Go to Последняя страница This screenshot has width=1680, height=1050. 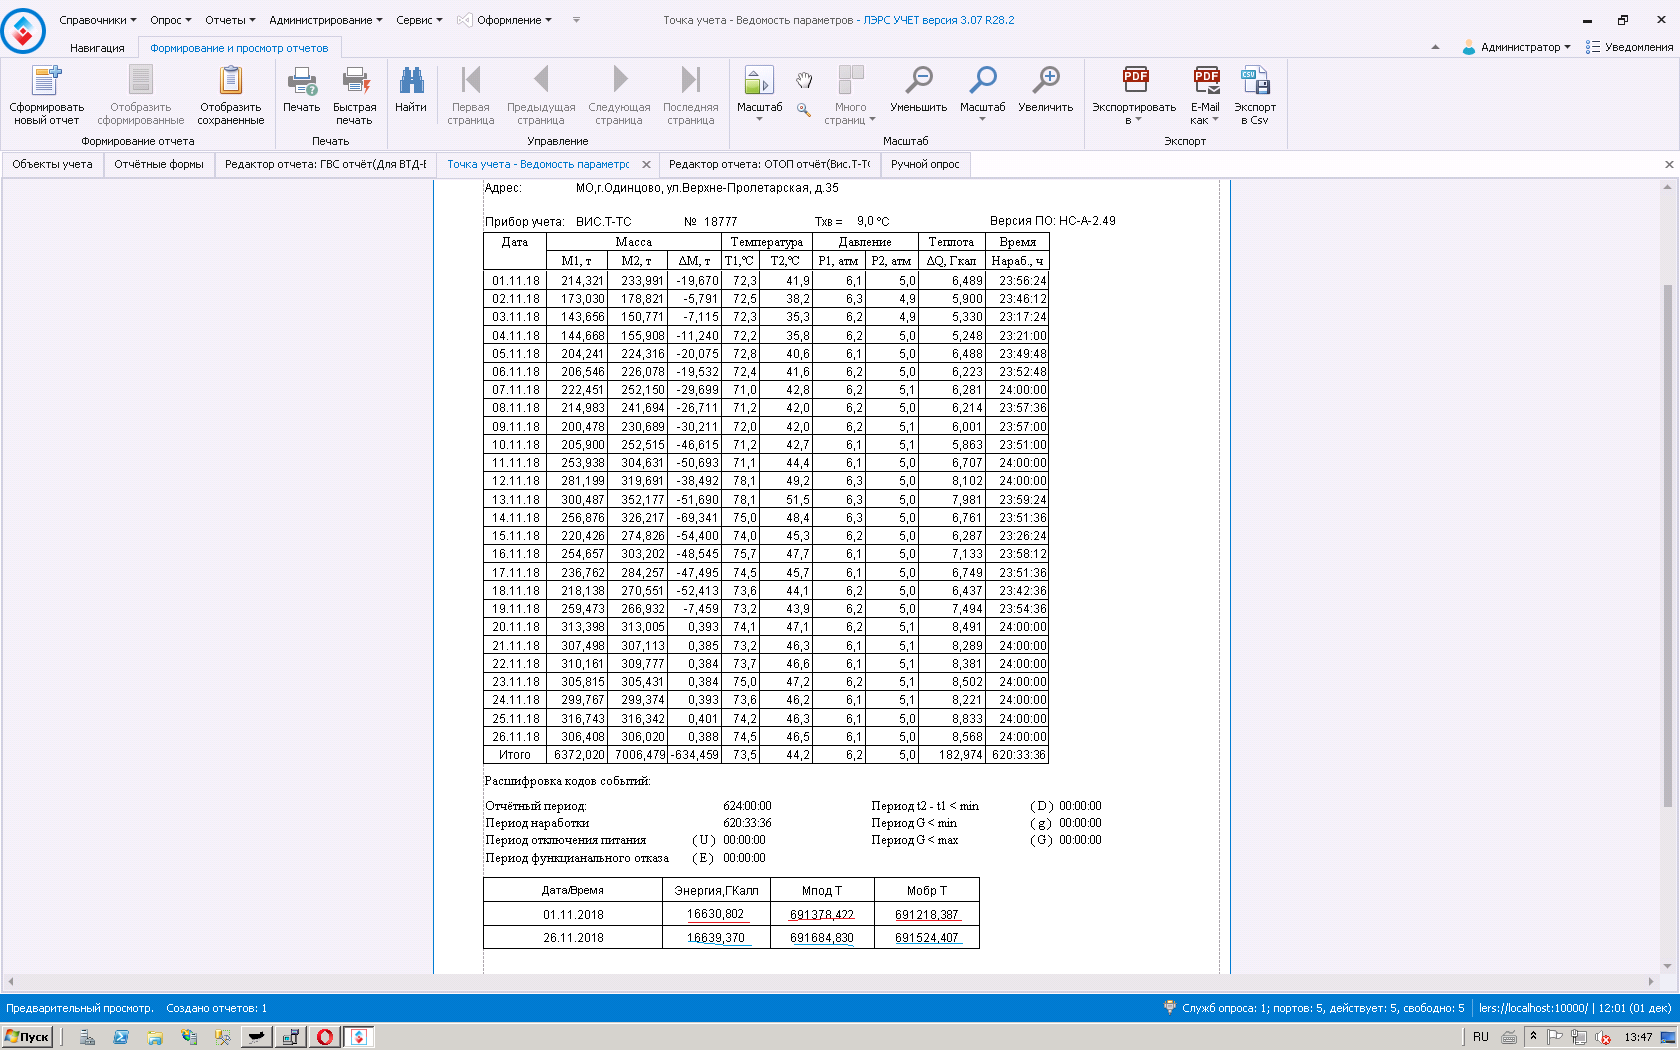(x=690, y=94)
